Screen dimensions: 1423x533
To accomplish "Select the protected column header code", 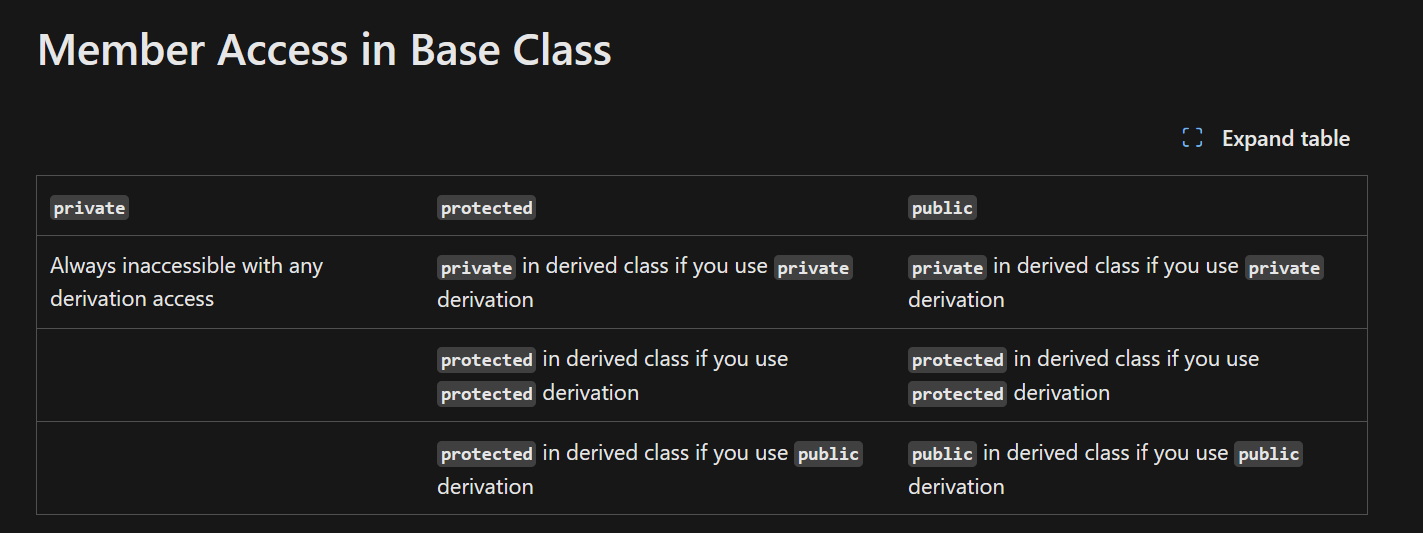I will [x=486, y=208].
